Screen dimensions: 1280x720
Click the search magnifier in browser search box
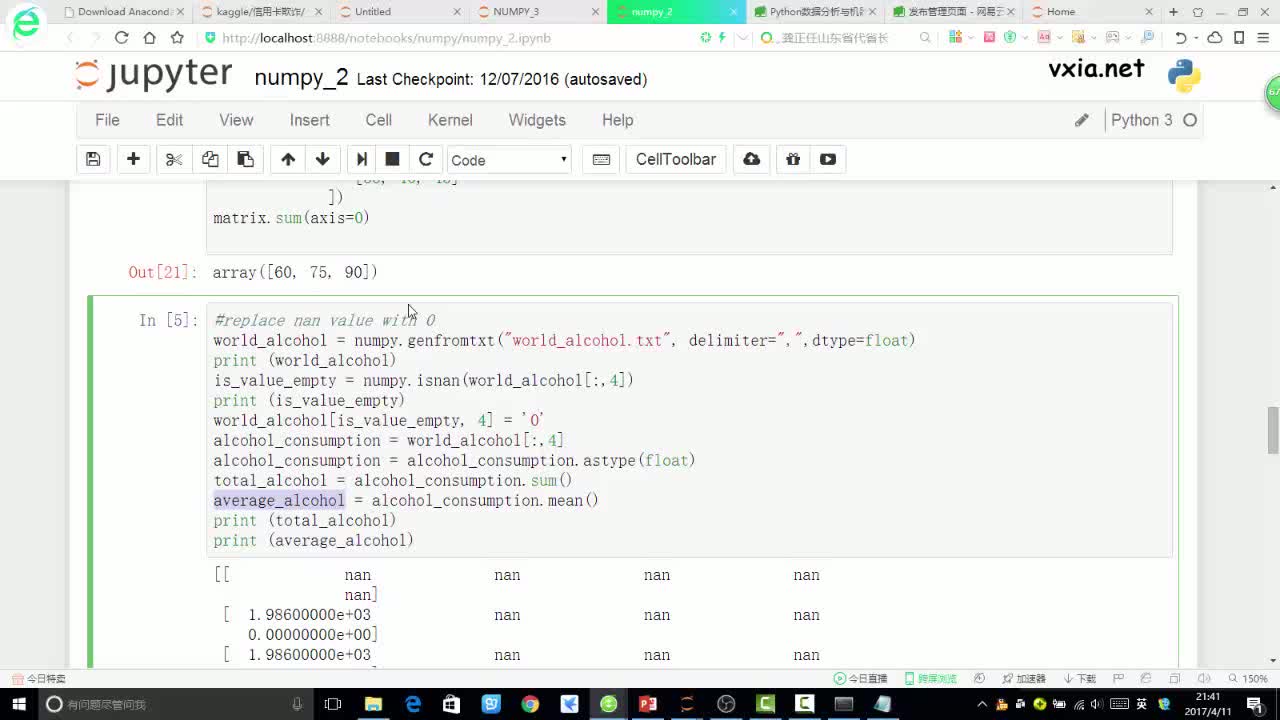coord(925,37)
